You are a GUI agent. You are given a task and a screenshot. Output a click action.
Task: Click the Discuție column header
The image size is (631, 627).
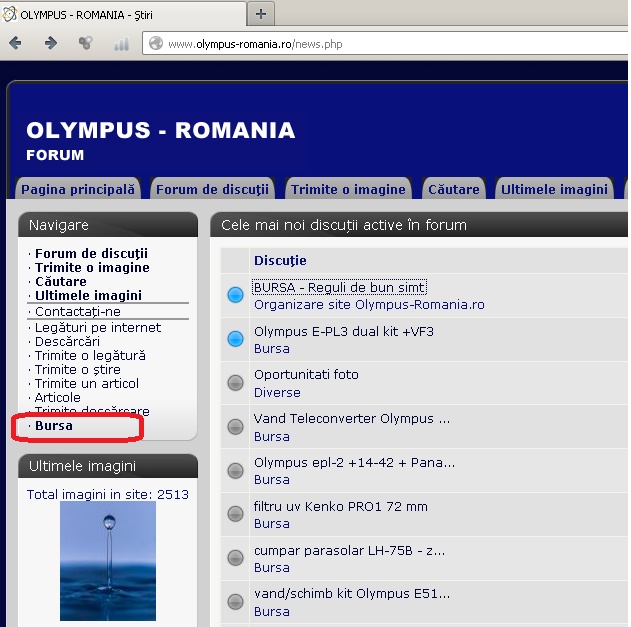coord(280,260)
